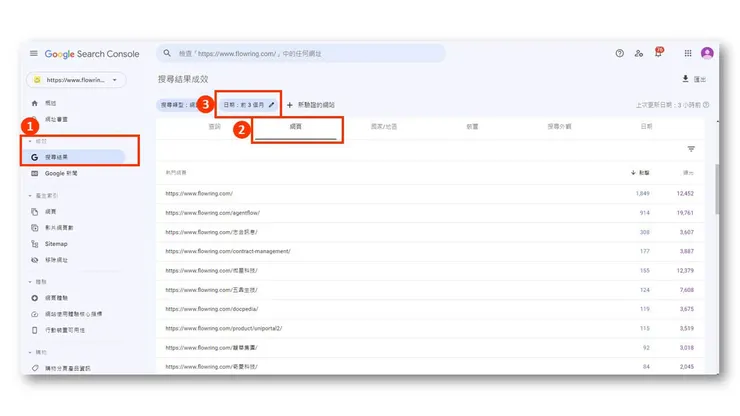Click the search type filter chip
Screen dimensions: 740x416
pyautogui.click(x=178, y=105)
